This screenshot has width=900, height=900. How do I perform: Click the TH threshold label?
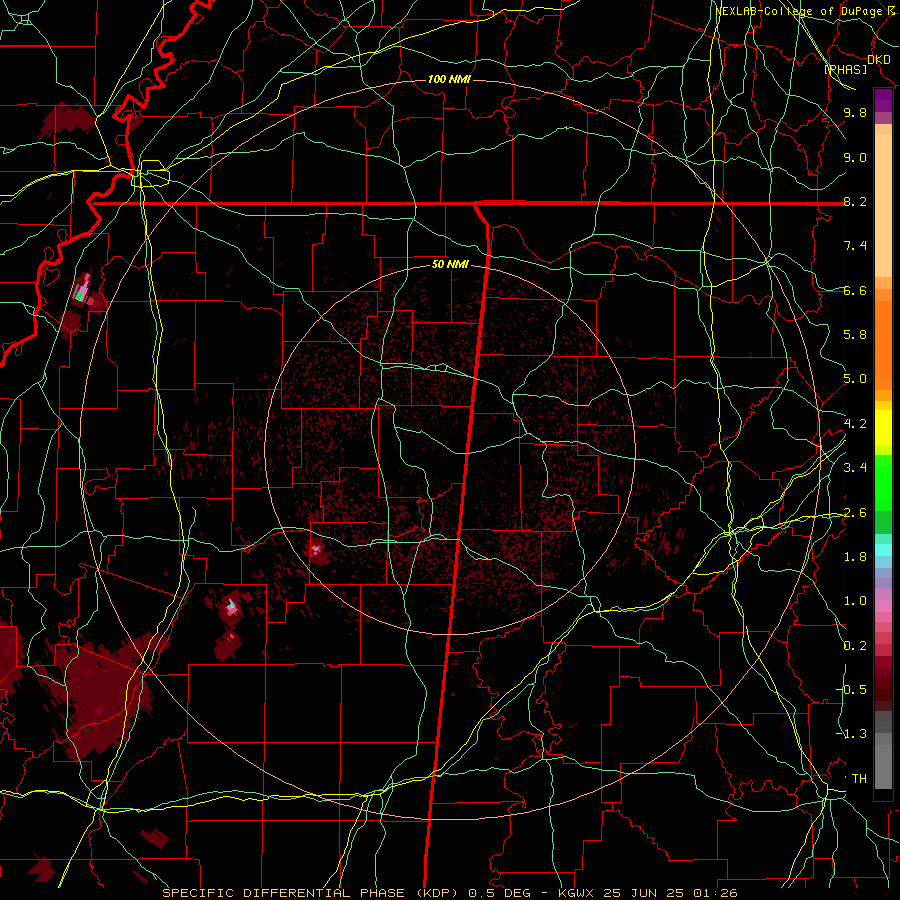[859, 779]
